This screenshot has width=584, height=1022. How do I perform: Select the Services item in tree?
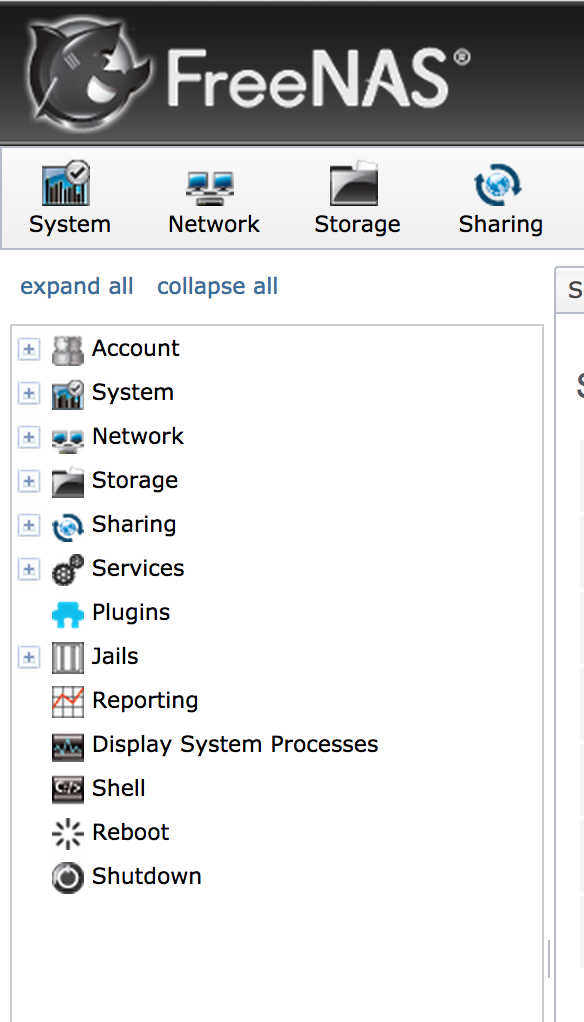tap(138, 568)
